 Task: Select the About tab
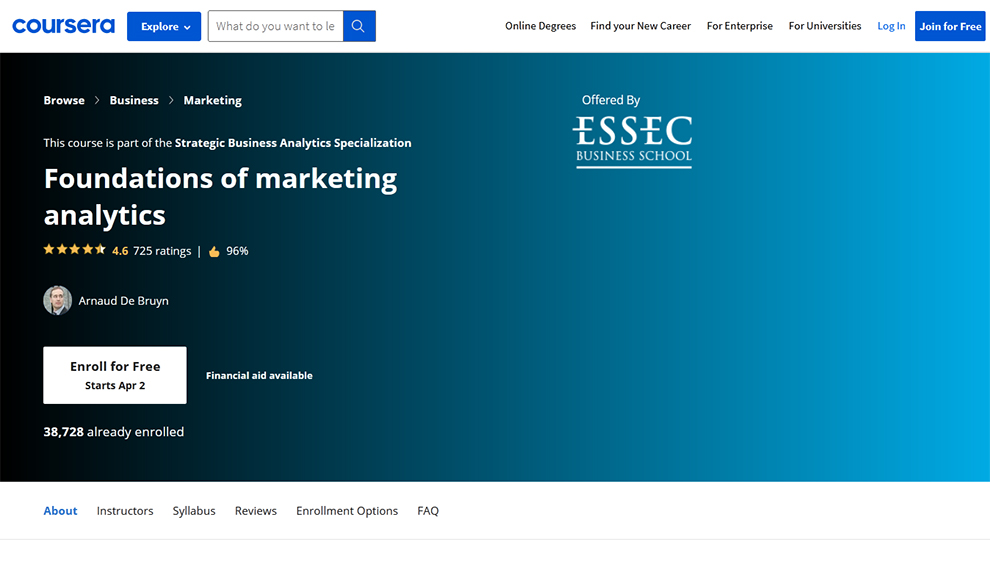tap(60, 510)
